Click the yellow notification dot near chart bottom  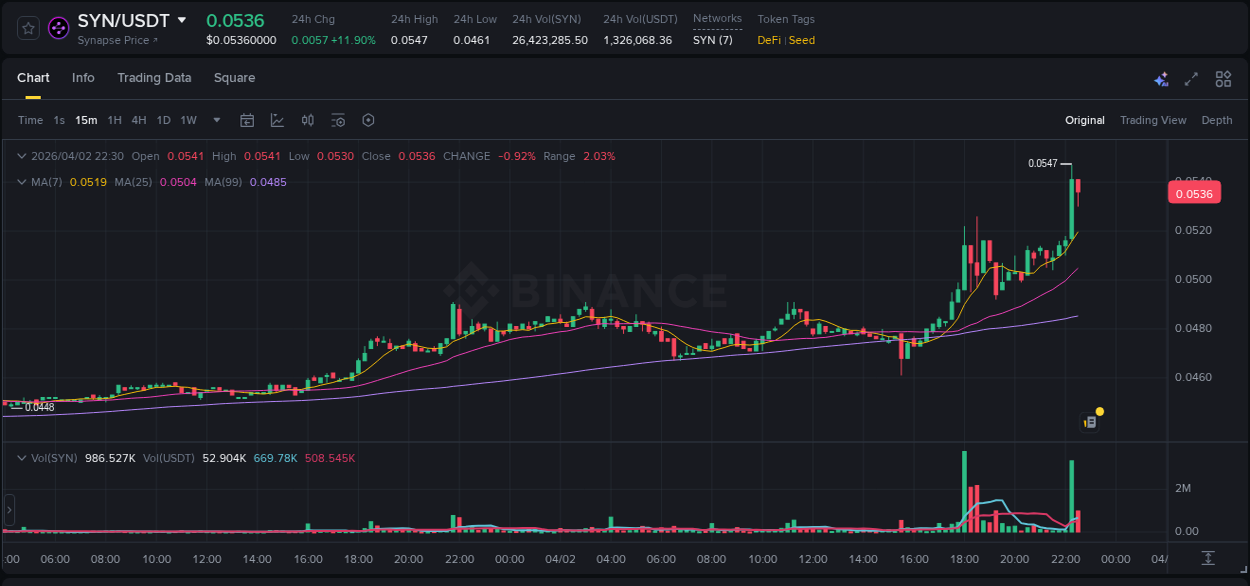click(1099, 412)
